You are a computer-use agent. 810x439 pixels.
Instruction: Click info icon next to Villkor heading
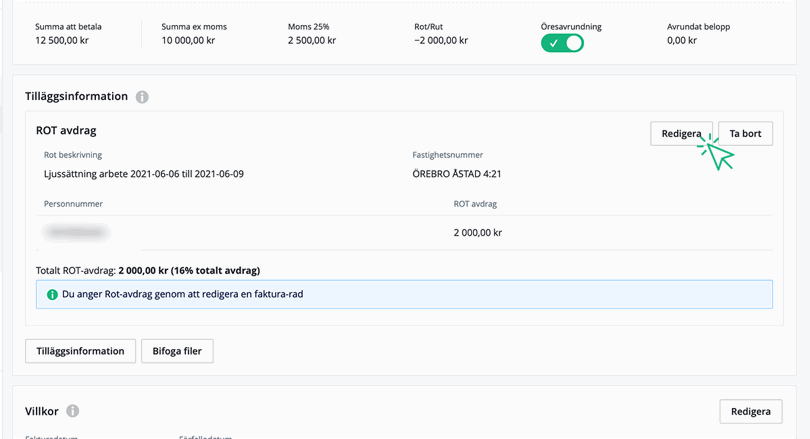[x=73, y=411]
